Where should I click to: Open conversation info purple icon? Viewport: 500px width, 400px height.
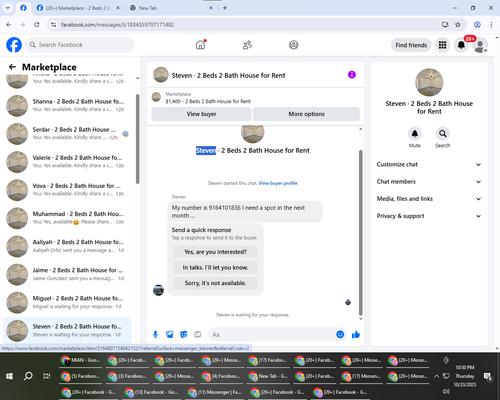(x=352, y=75)
